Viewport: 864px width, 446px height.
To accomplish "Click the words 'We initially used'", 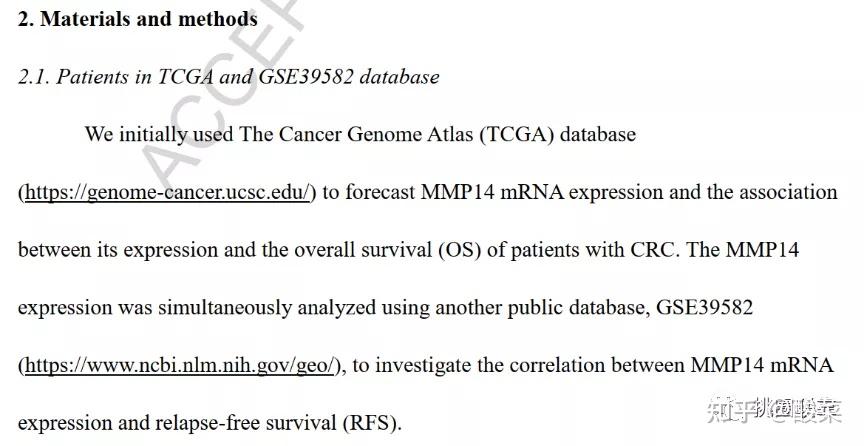I will click(x=159, y=134).
